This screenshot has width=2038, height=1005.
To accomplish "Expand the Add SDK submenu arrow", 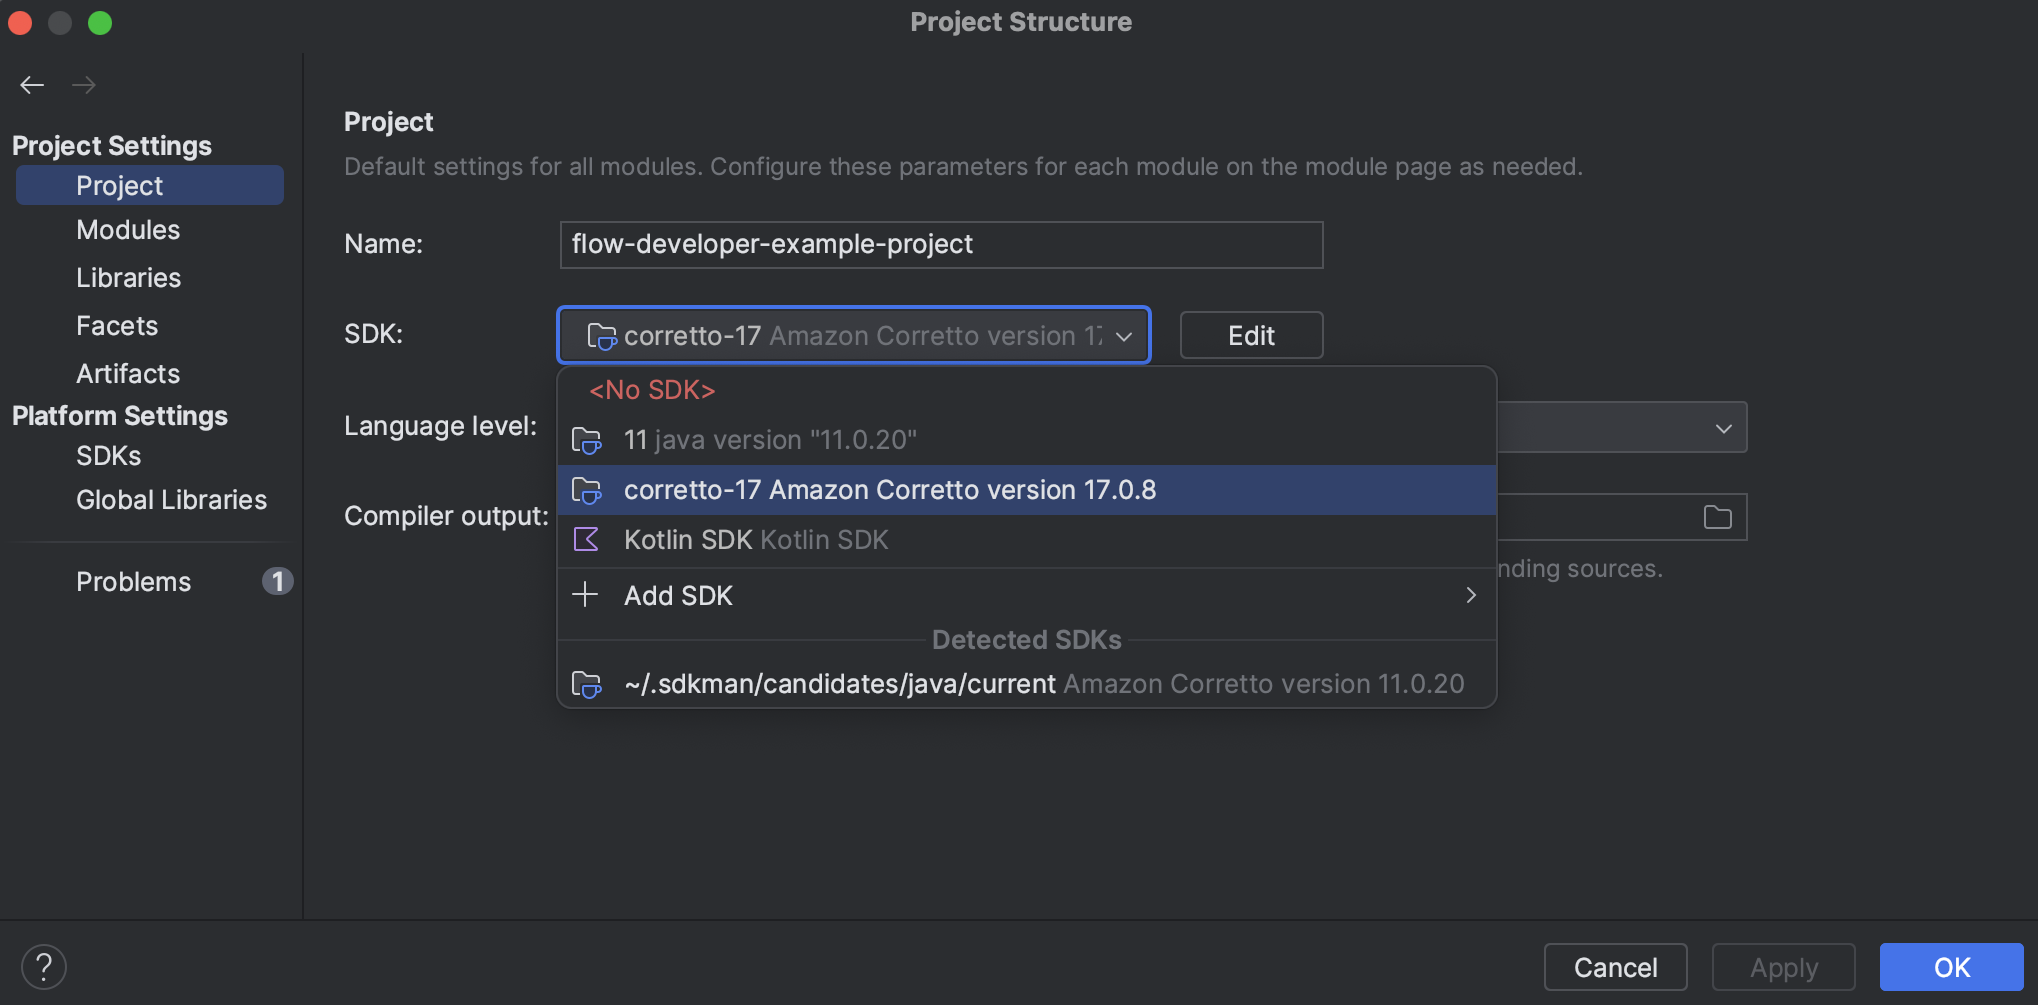I will pyautogui.click(x=1470, y=595).
